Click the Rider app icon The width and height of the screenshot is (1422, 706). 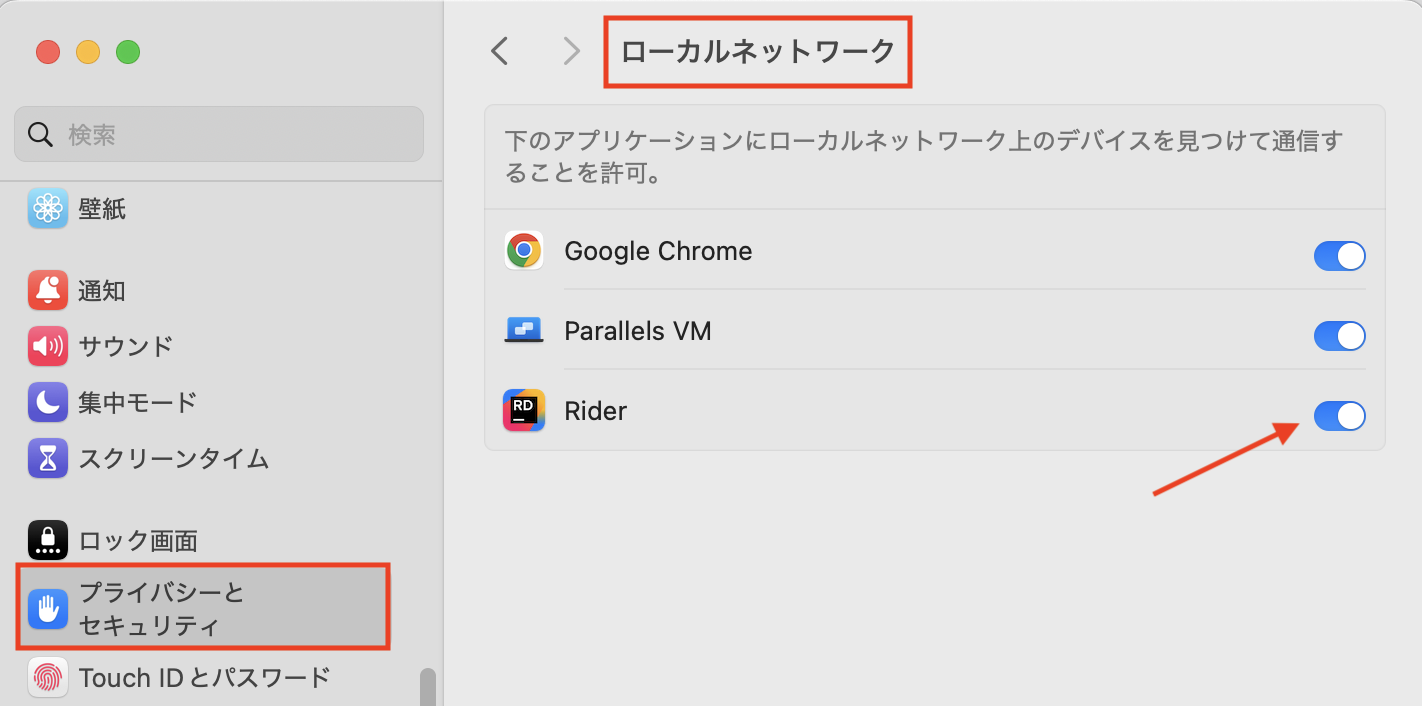click(x=524, y=410)
